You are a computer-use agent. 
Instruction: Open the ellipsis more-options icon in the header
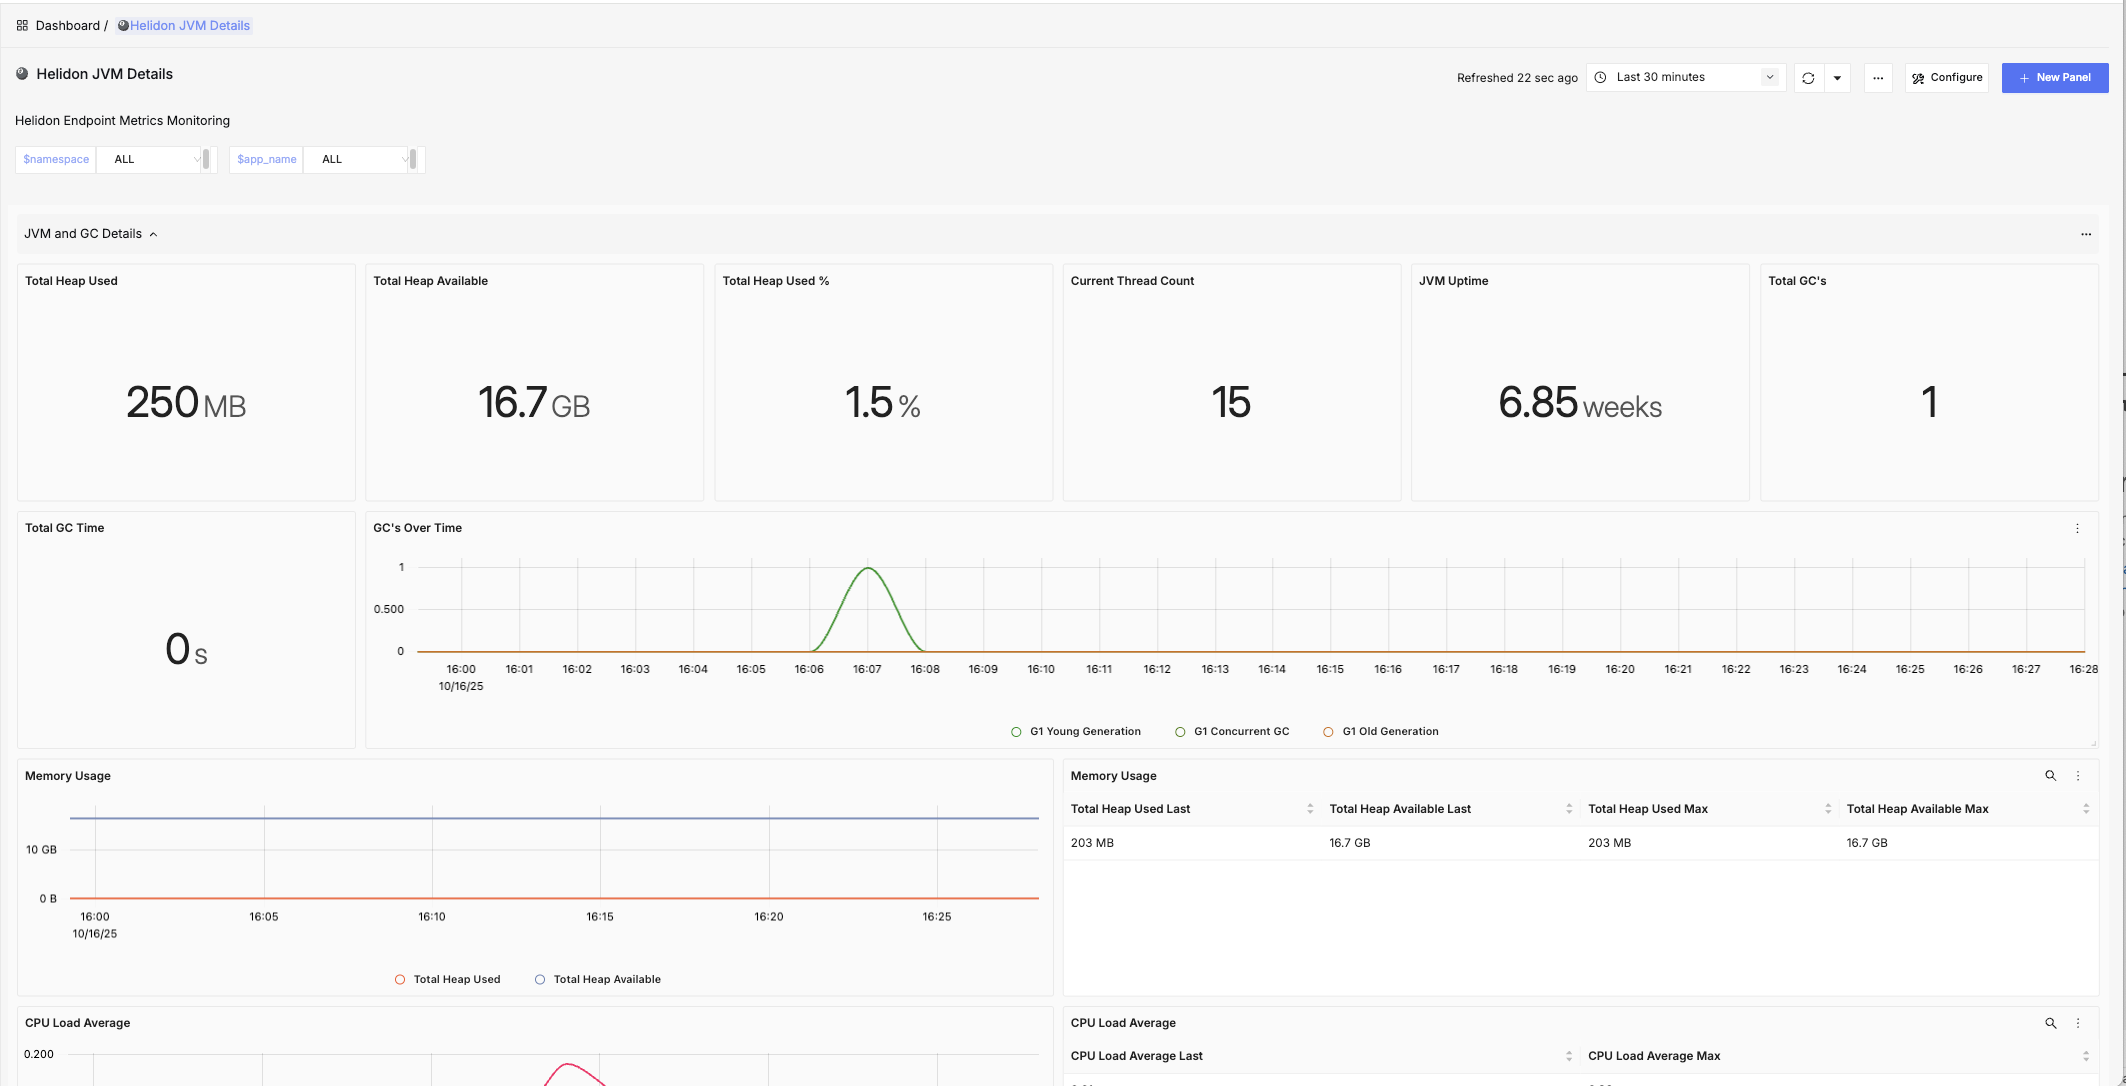pos(1878,77)
